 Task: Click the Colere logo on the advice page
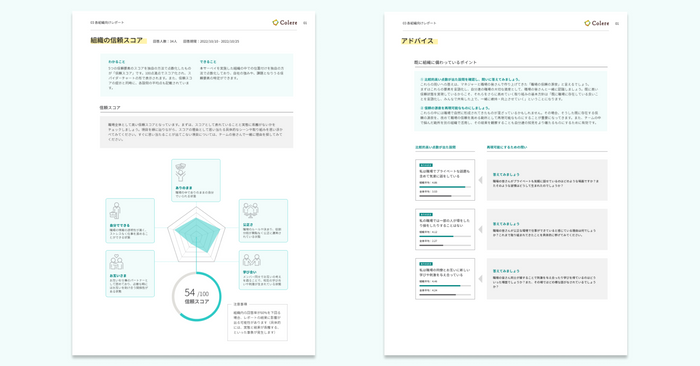click(597, 23)
